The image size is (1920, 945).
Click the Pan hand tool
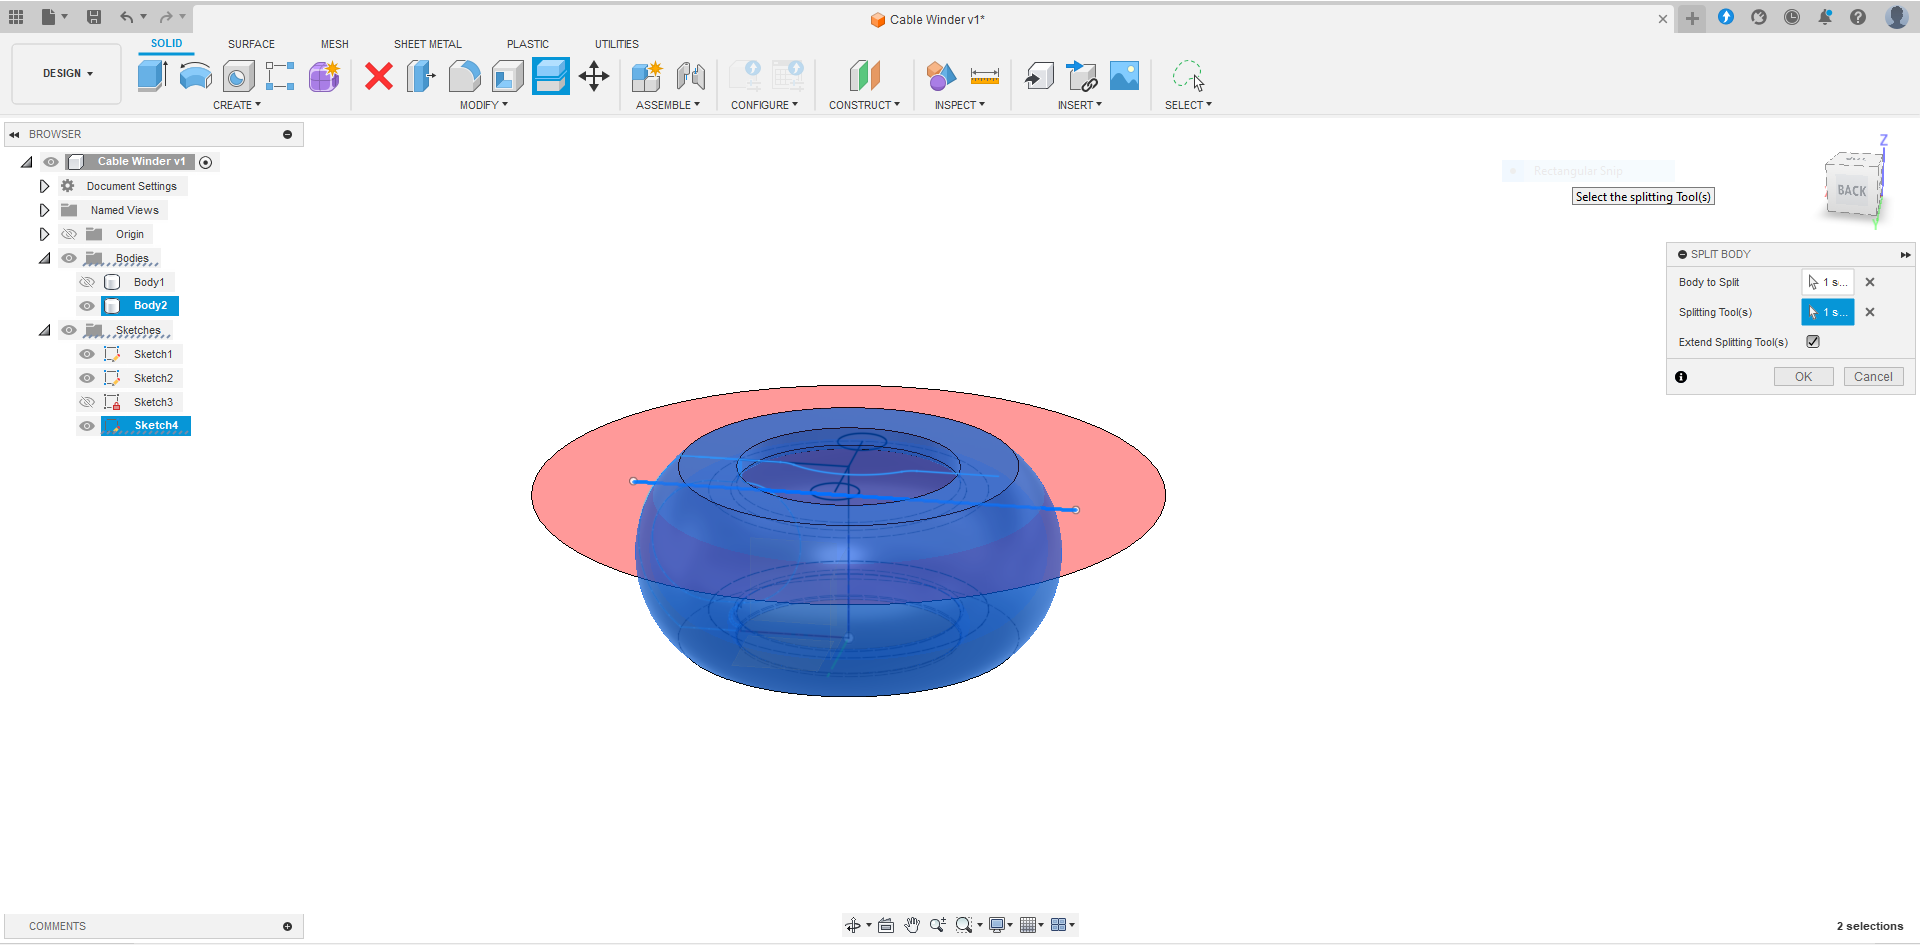click(x=912, y=925)
